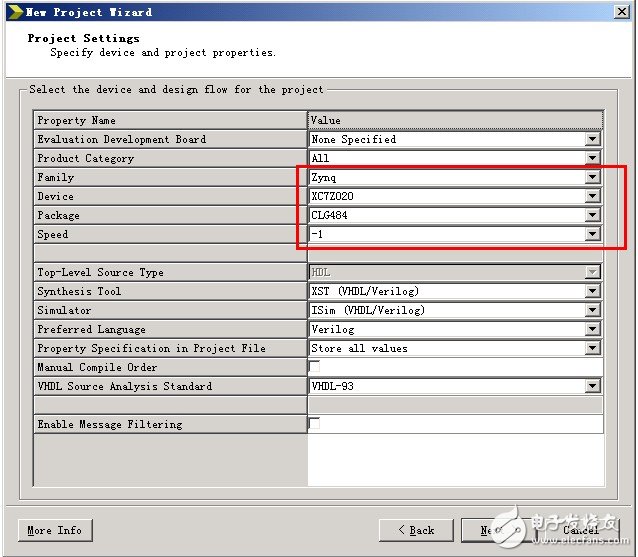Expand the Simulator dropdown showing ISim
The image size is (638, 557).
pyautogui.click(x=593, y=311)
